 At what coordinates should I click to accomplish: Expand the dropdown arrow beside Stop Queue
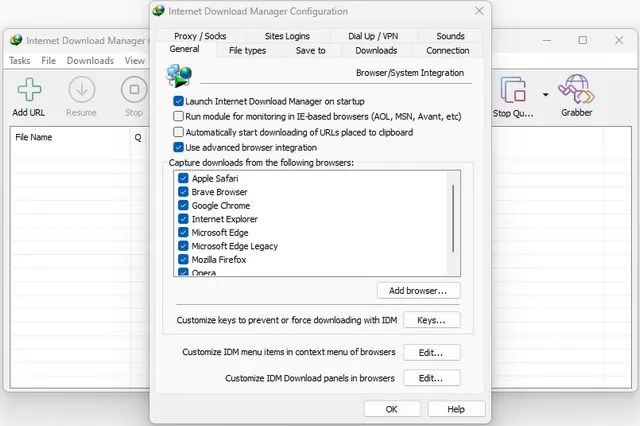545,94
